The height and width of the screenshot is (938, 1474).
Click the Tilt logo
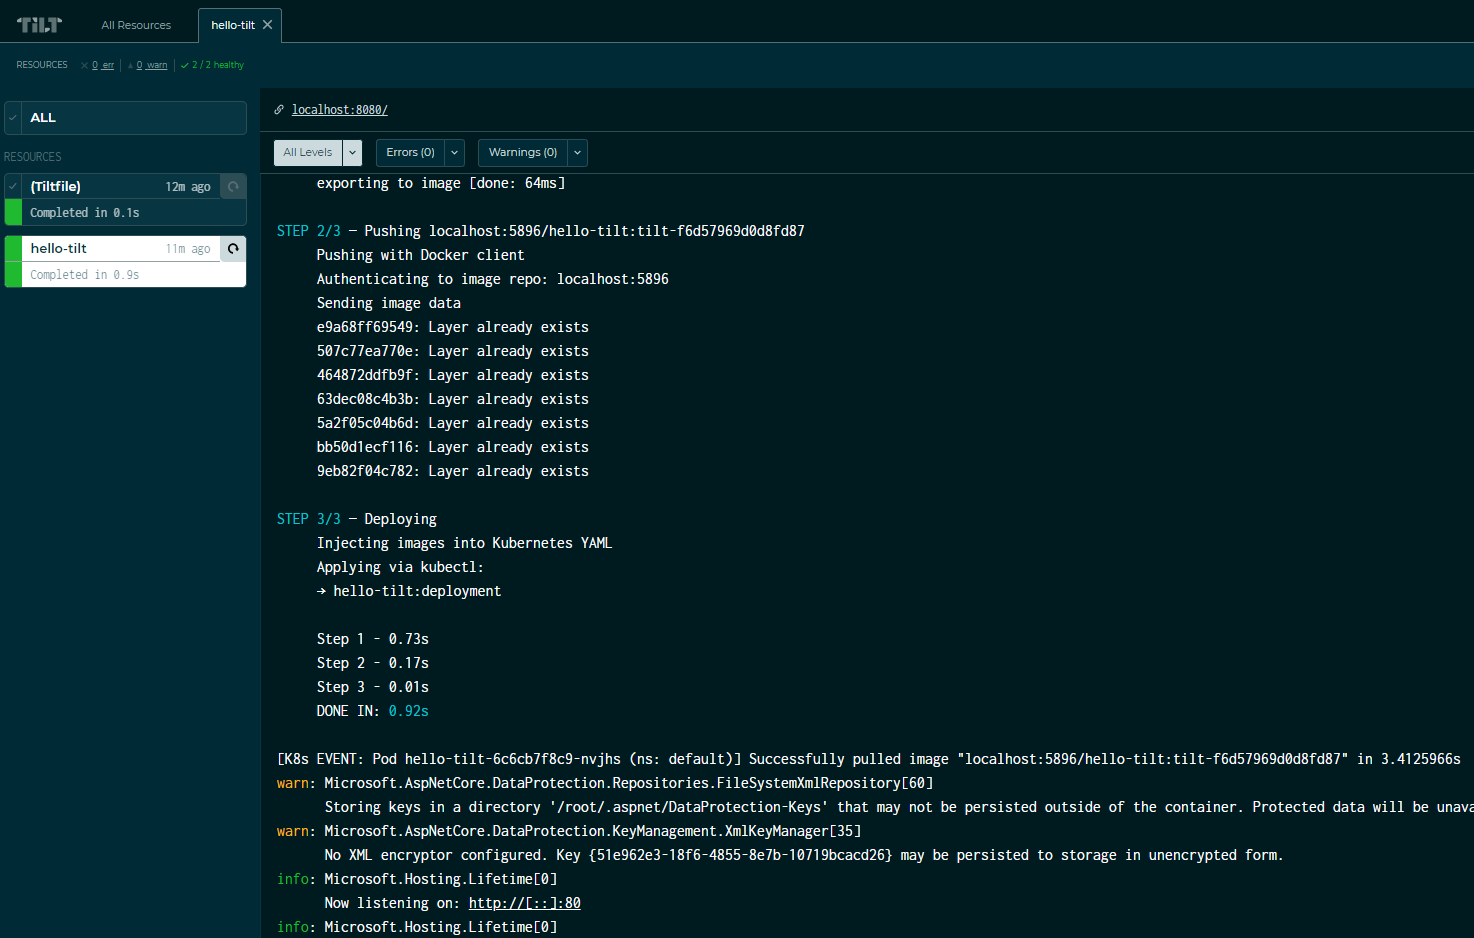(x=39, y=25)
